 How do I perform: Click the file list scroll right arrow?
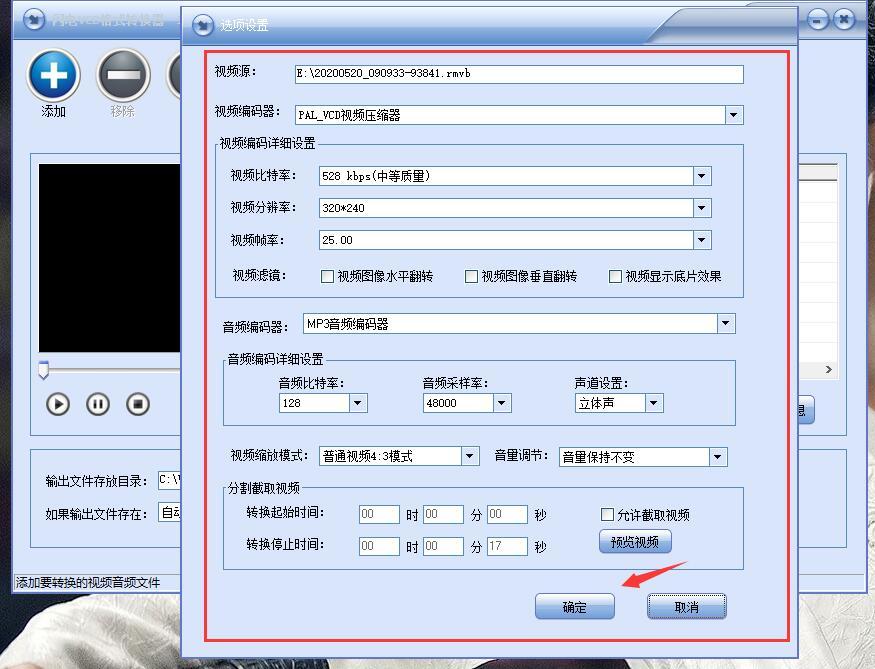click(x=829, y=369)
